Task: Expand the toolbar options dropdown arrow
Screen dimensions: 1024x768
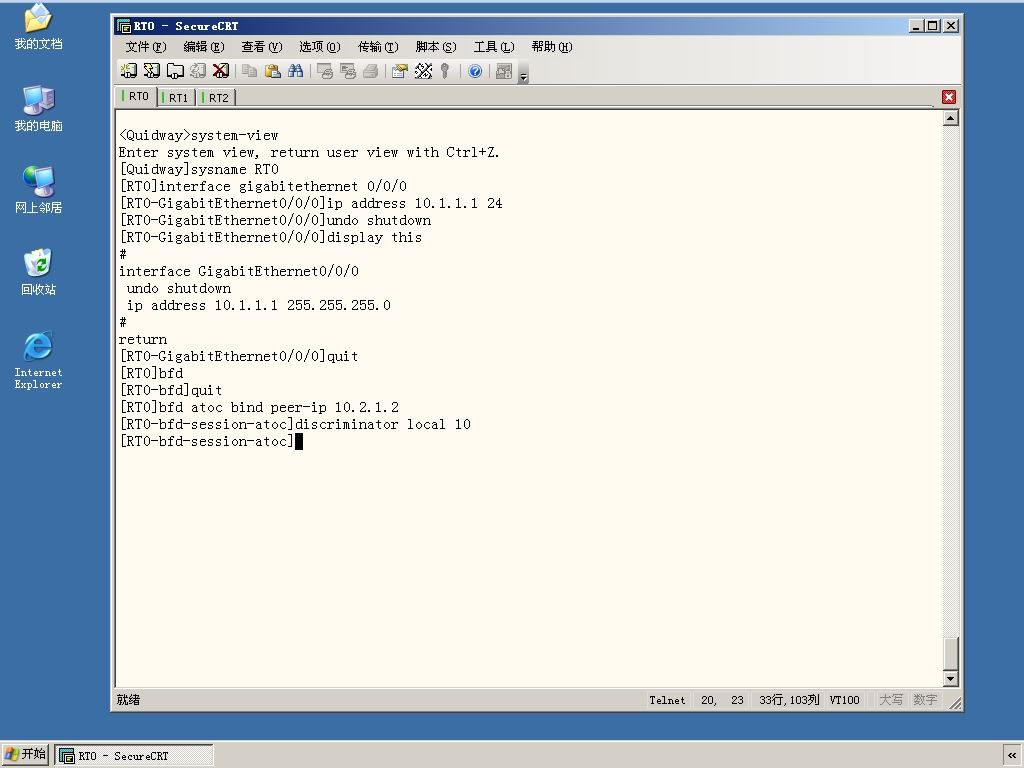Action: (523, 76)
